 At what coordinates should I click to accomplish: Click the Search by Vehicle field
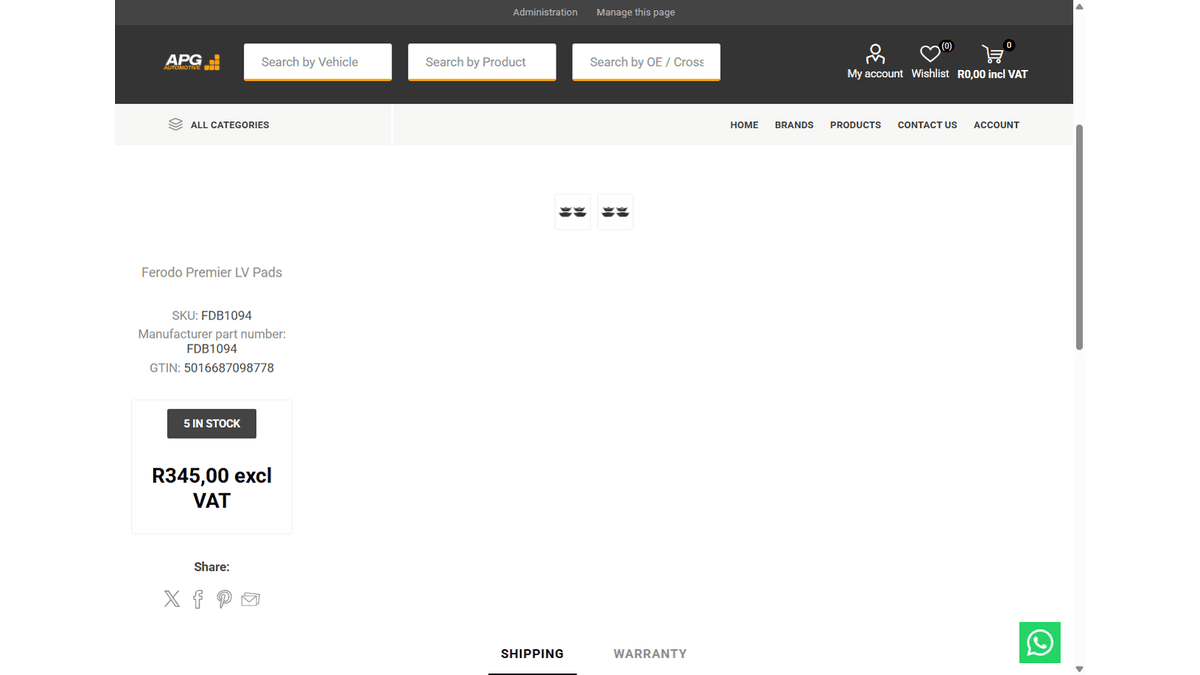coord(318,62)
